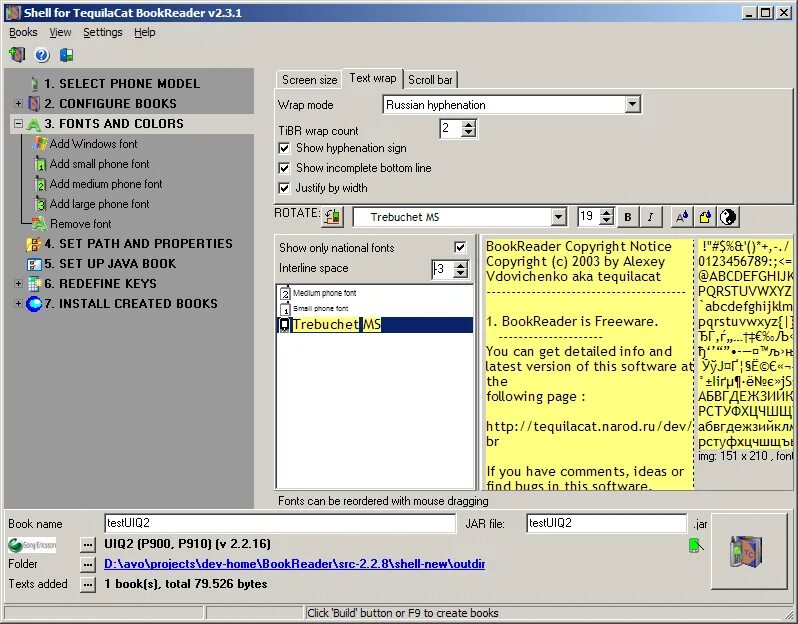Image resolution: width=798 pixels, height=624 pixels.
Task: Collapse the Fonts and Colors tree node
Action: 18,123
